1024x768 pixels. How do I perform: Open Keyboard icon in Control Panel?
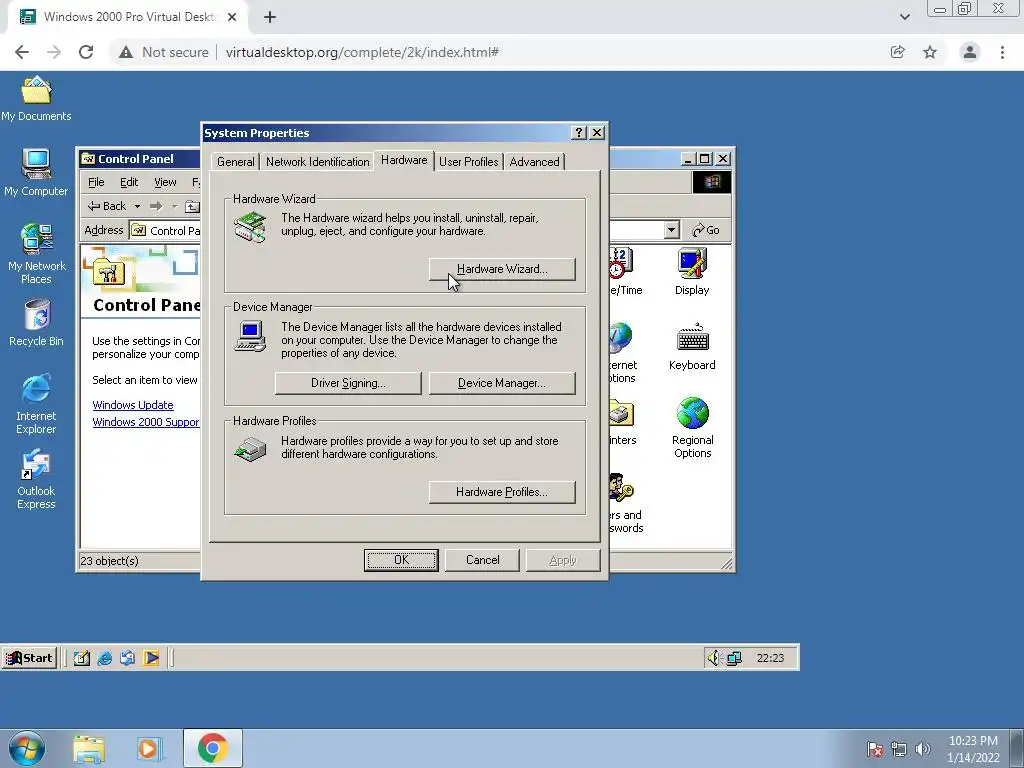[x=692, y=347]
